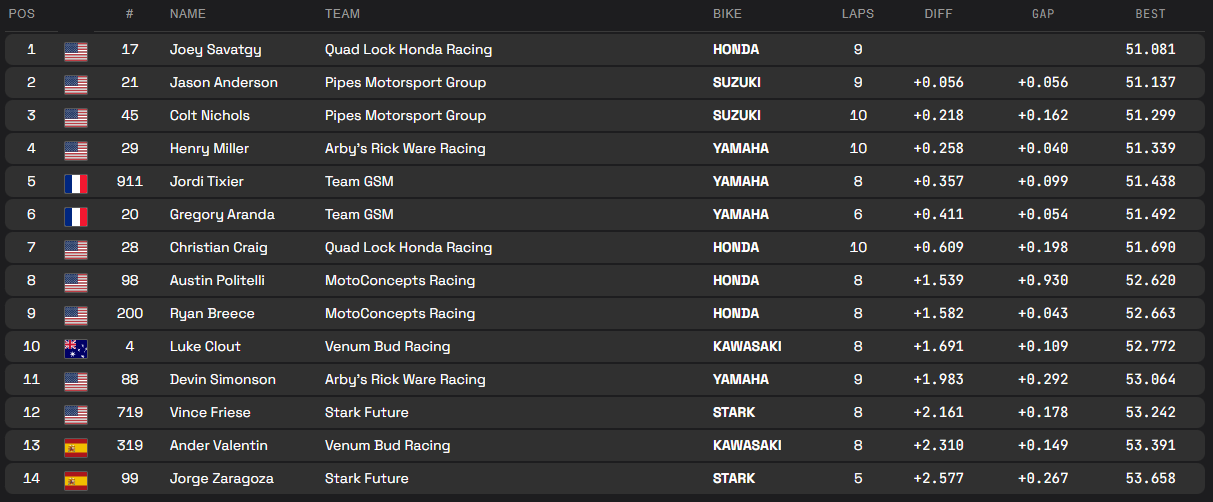Click the GAP column header
1213x502 pixels.
pos(1043,14)
